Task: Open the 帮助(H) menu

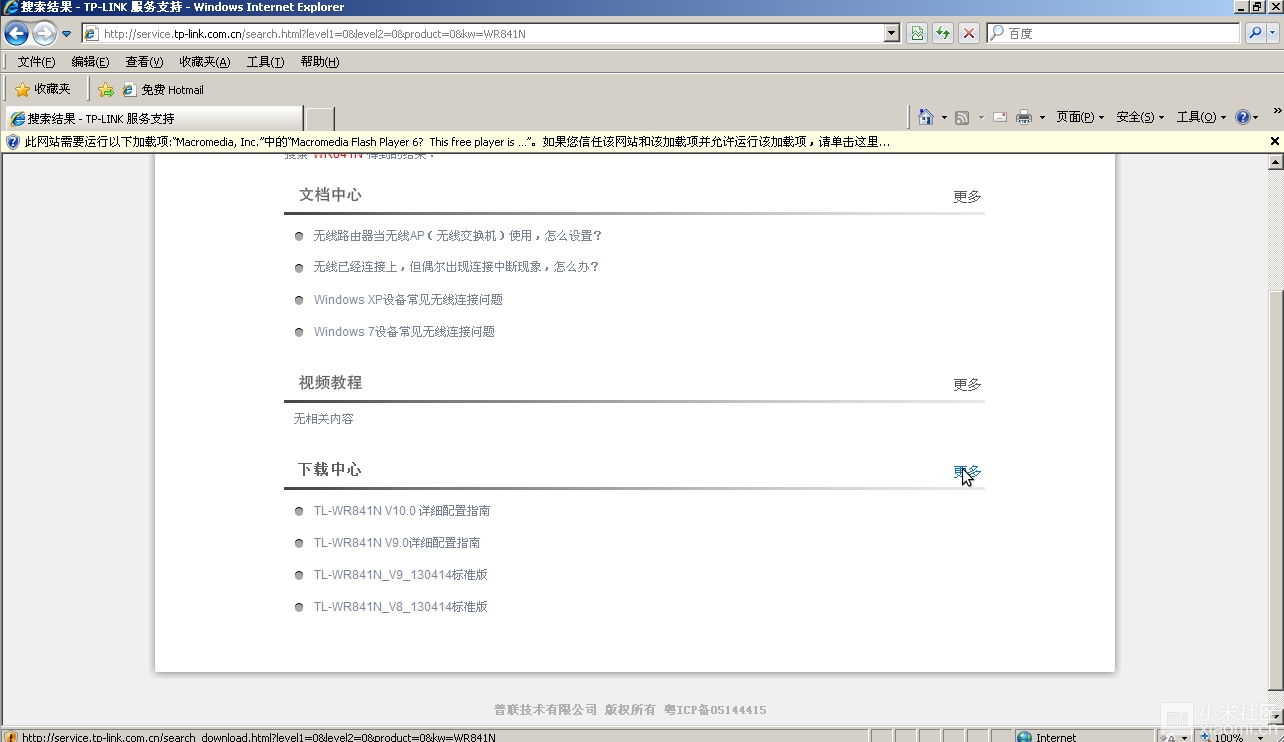Action: coord(319,62)
